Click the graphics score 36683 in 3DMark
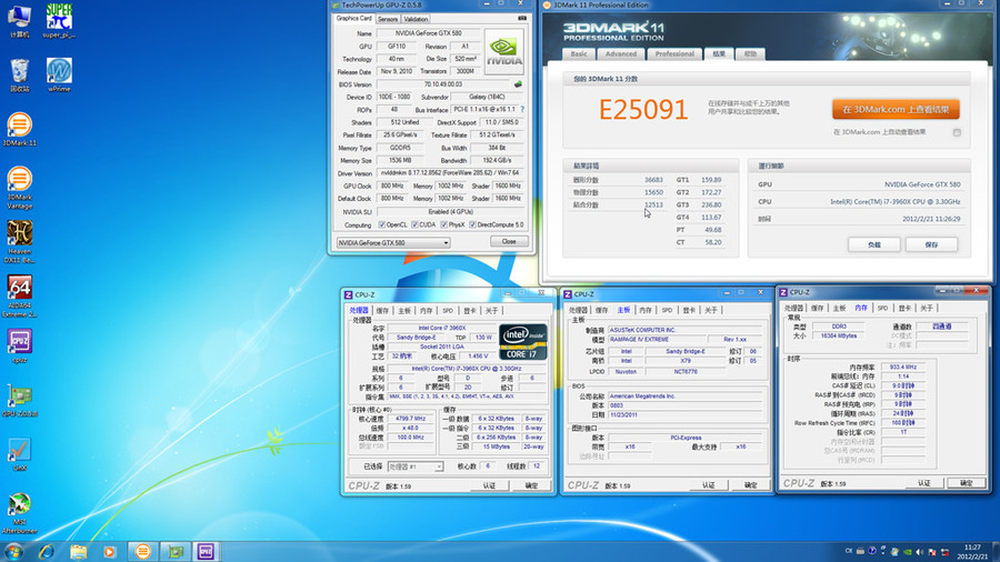Viewport: 1000px width, 562px height. [653, 180]
